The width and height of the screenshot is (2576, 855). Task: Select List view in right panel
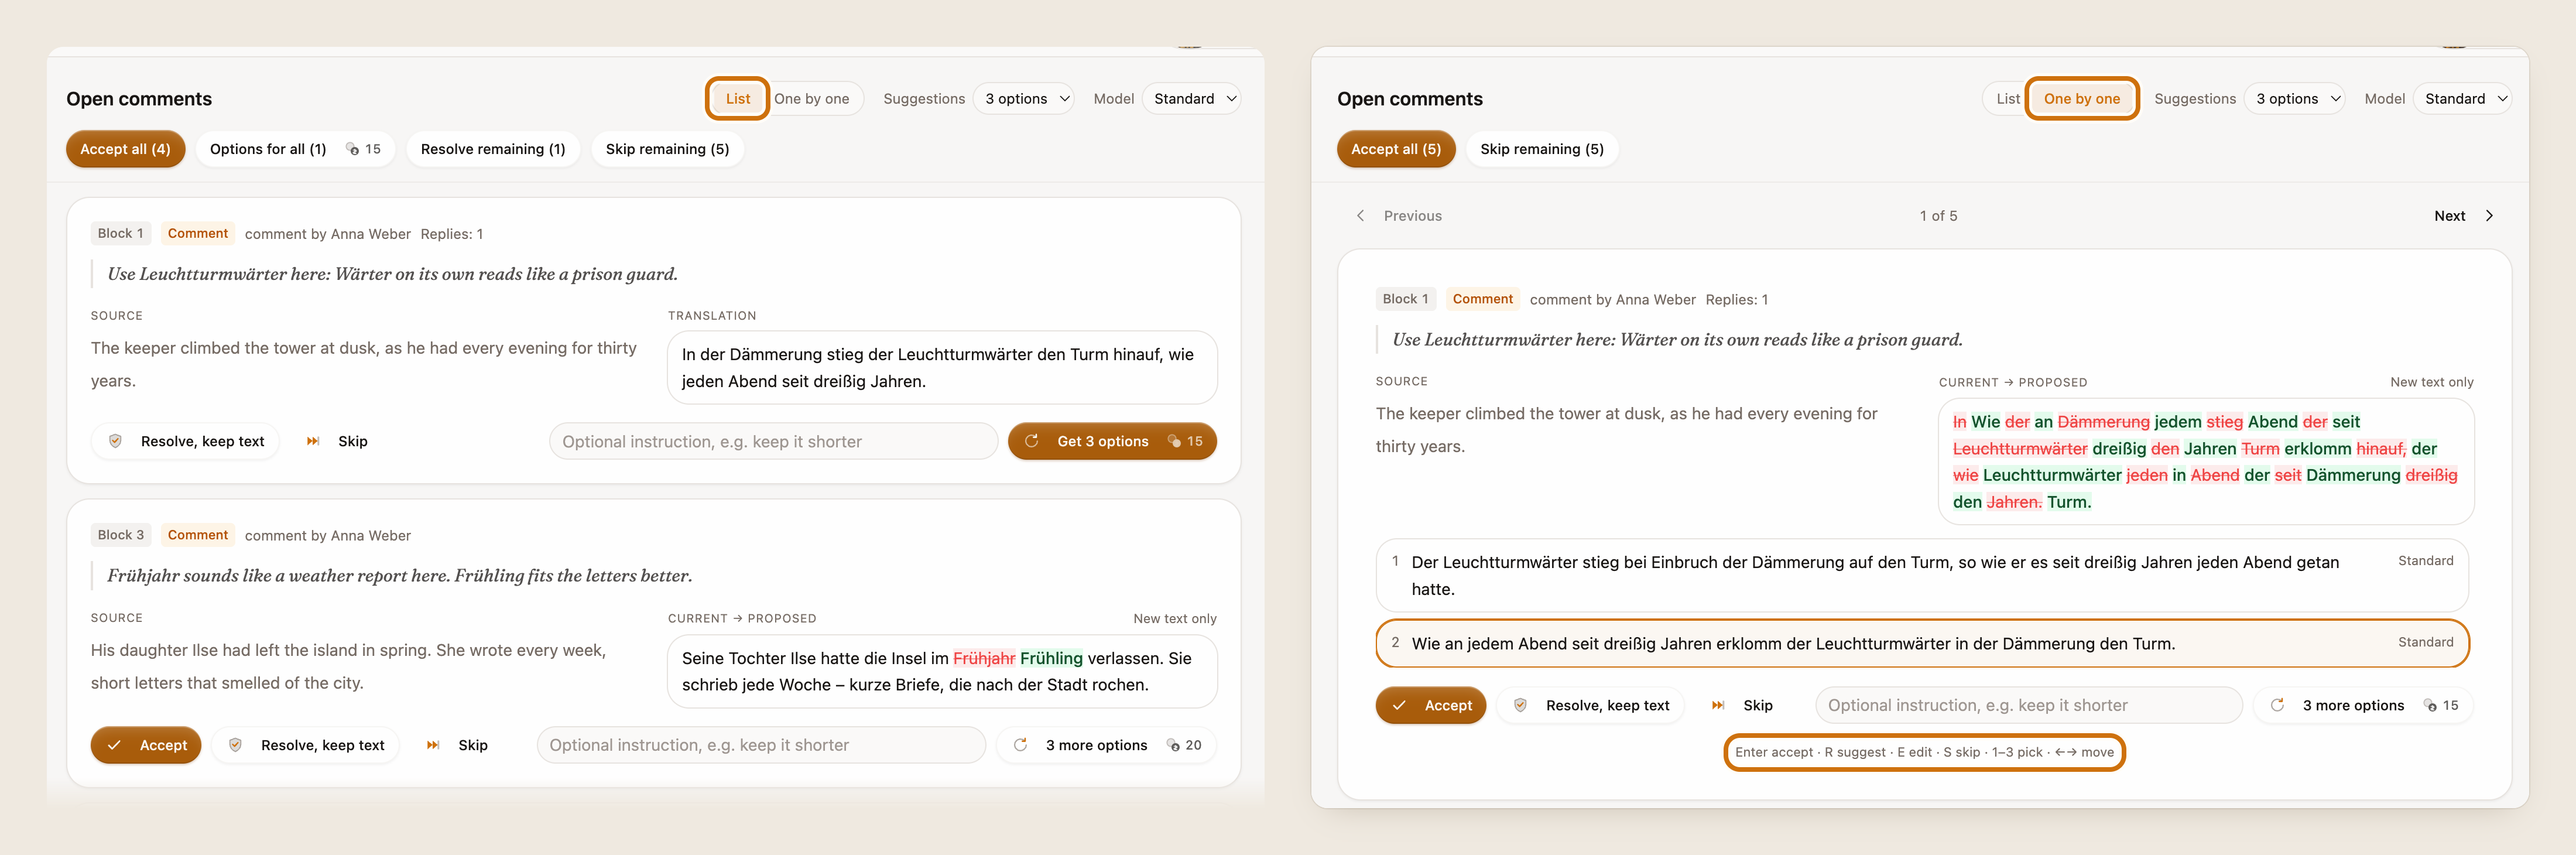(x=2007, y=98)
